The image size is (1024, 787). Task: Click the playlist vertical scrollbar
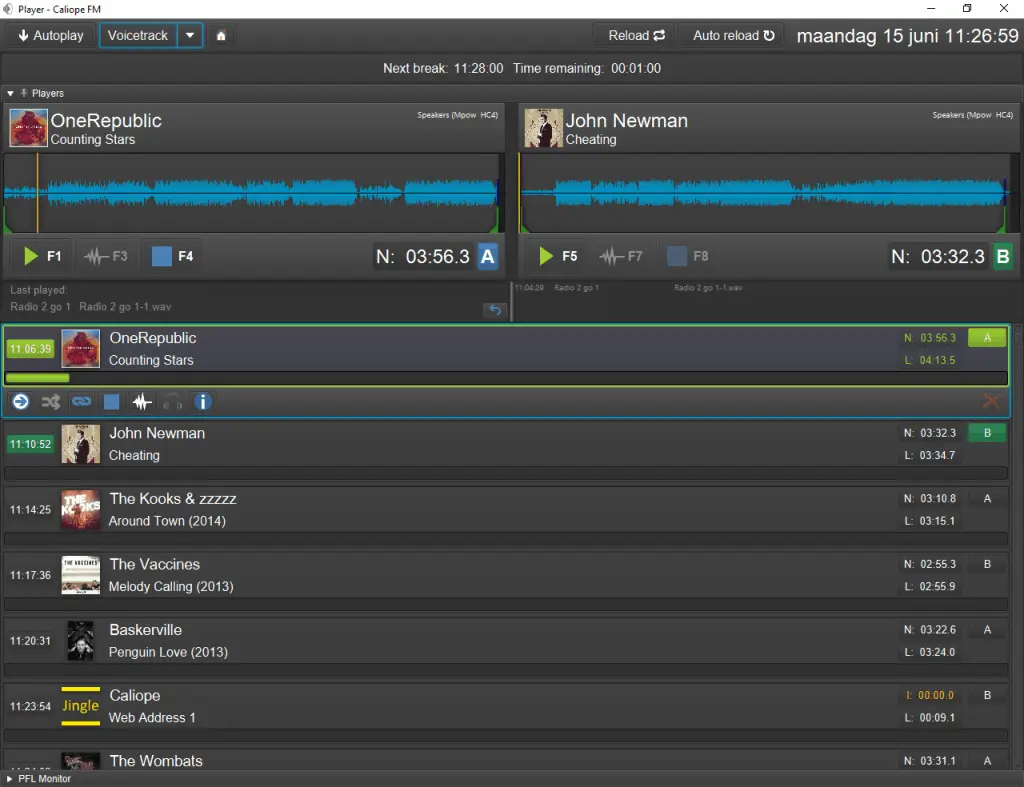1017,547
